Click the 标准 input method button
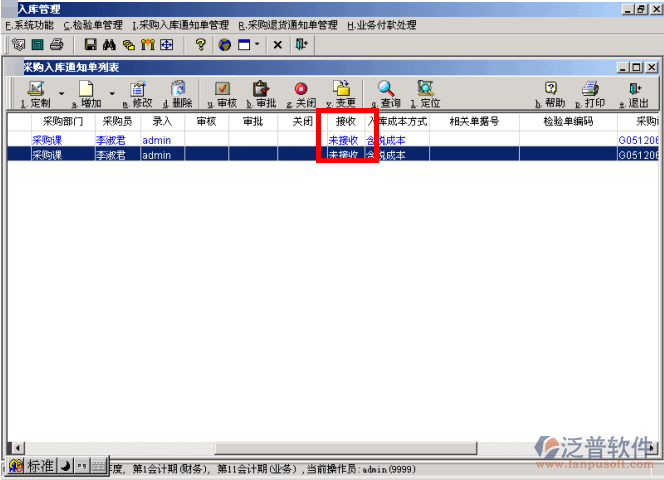This screenshot has height=480, width=664. pos(40,466)
